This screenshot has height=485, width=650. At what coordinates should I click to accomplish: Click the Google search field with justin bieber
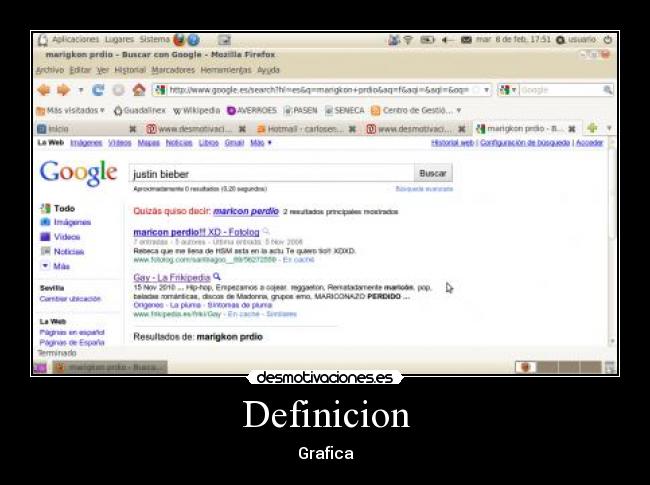[x=272, y=174]
